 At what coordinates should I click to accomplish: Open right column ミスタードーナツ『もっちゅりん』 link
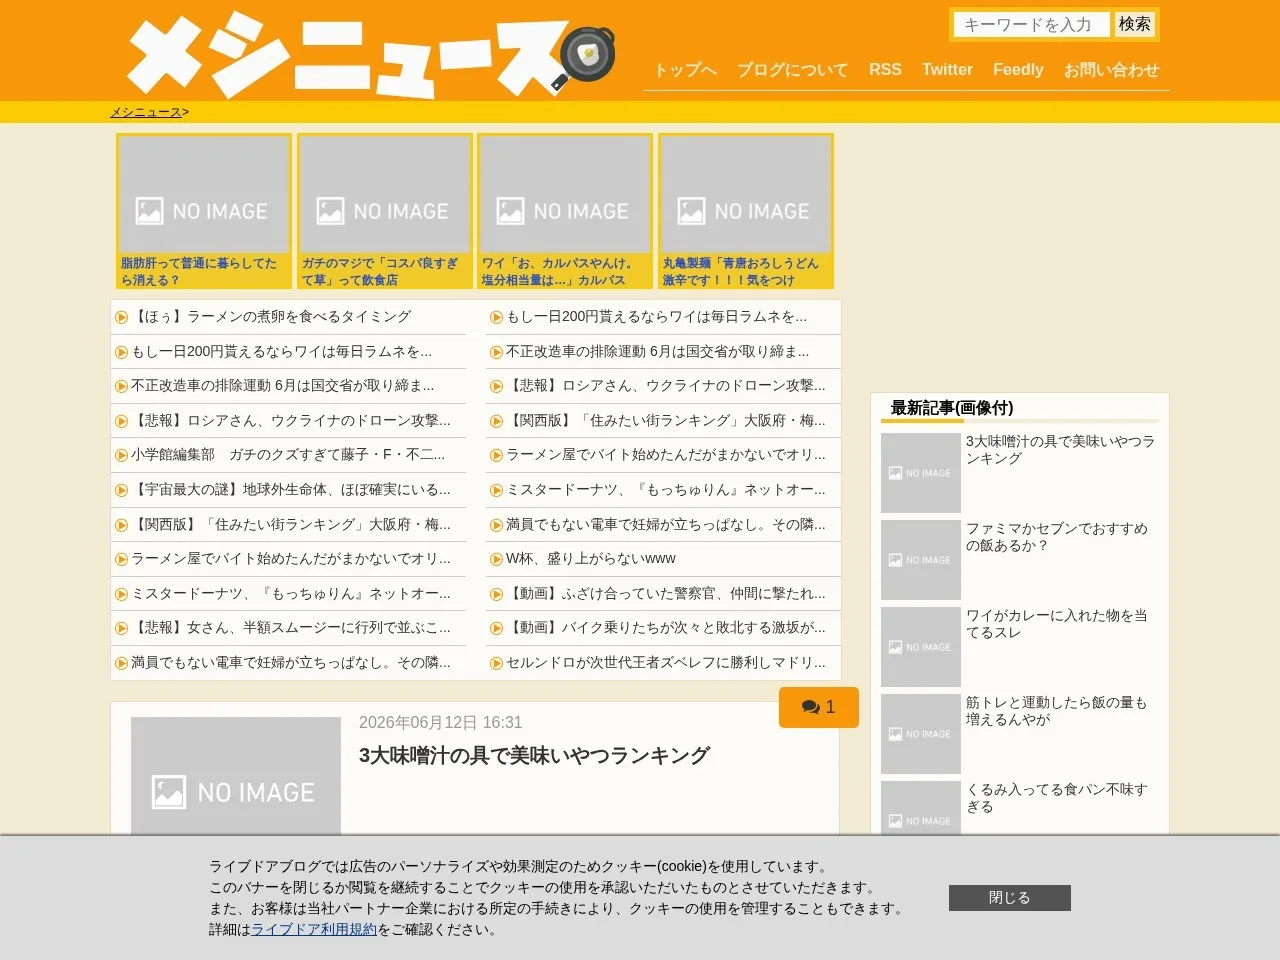point(666,489)
